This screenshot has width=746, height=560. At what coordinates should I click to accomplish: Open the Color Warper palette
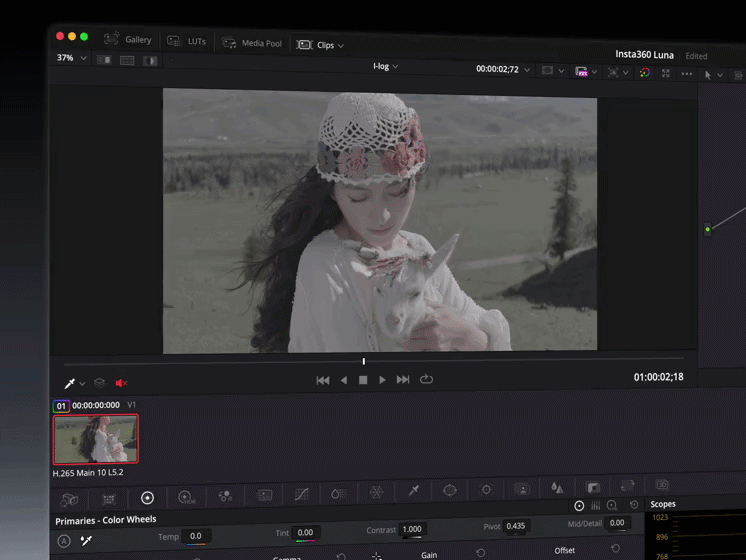tap(376, 492)
